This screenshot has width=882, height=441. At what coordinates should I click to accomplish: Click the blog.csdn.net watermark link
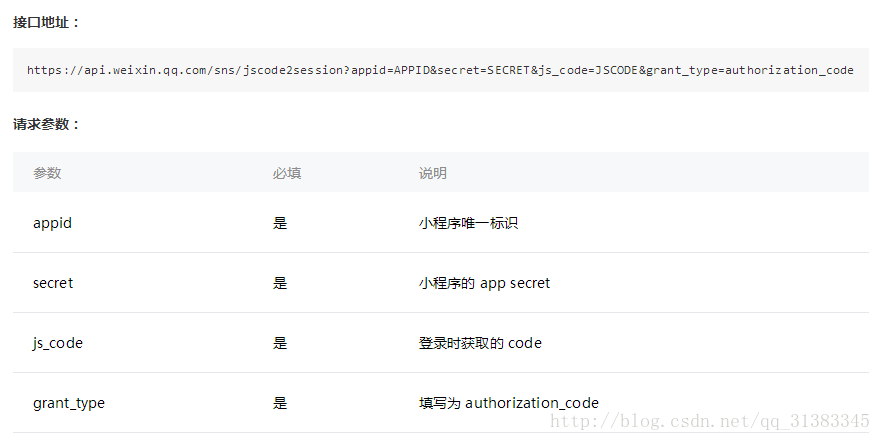(x=711, y=421)
